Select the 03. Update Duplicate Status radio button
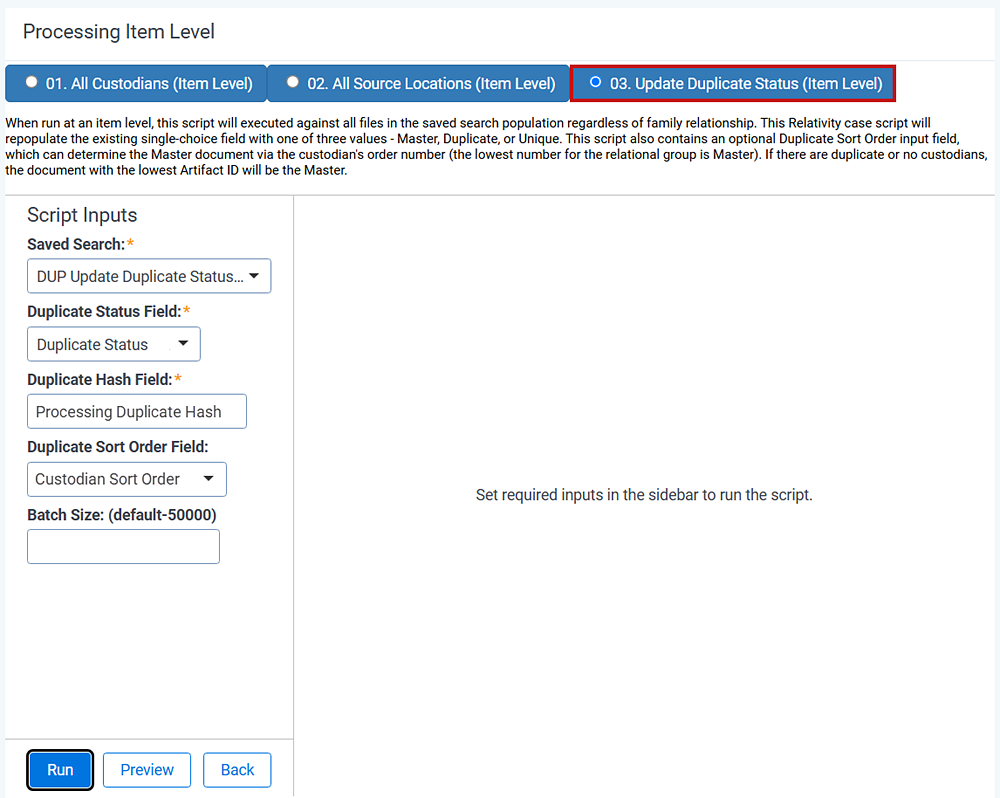1000x798 pixels. [x=595, y=82]
